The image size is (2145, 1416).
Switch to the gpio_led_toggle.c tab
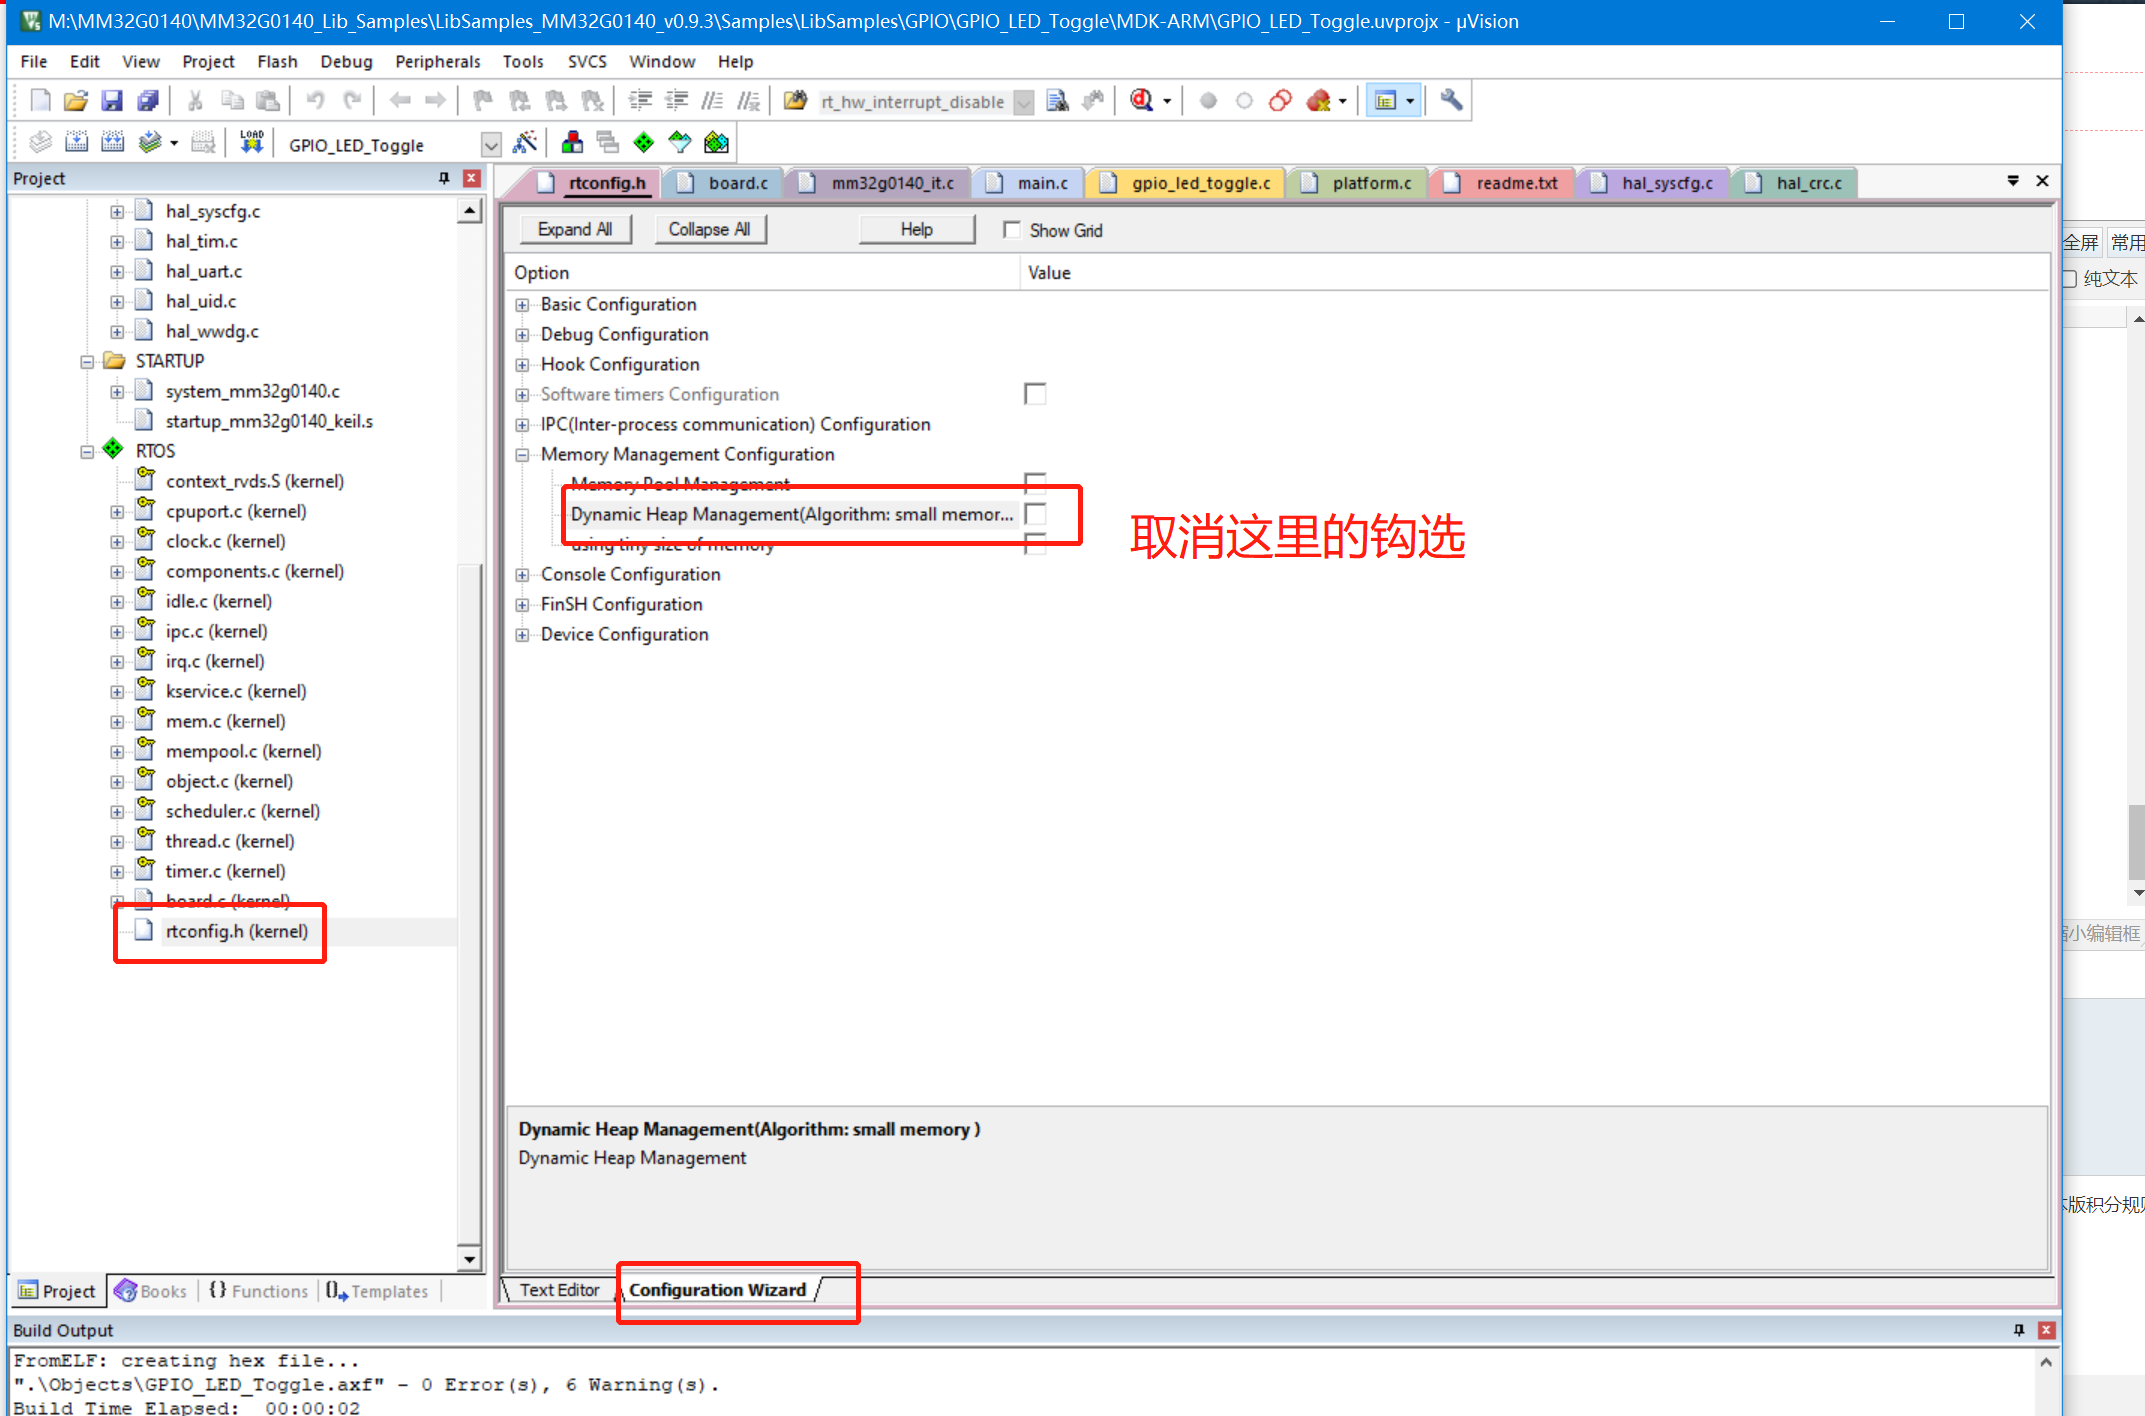[1199, 183]
